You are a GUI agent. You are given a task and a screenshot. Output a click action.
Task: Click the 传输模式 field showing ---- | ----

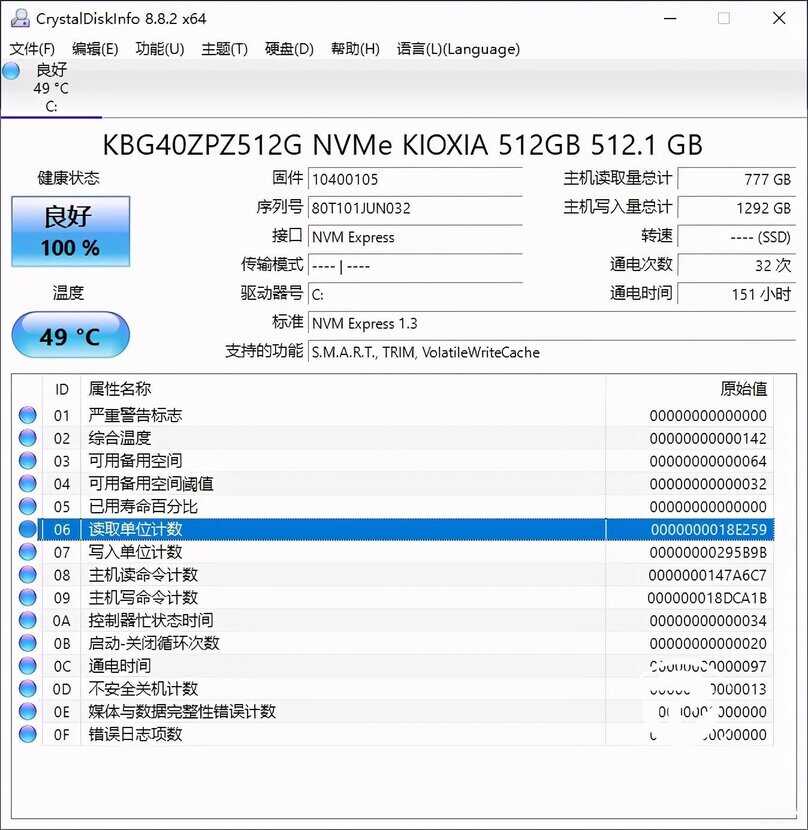tap(416, 265)
